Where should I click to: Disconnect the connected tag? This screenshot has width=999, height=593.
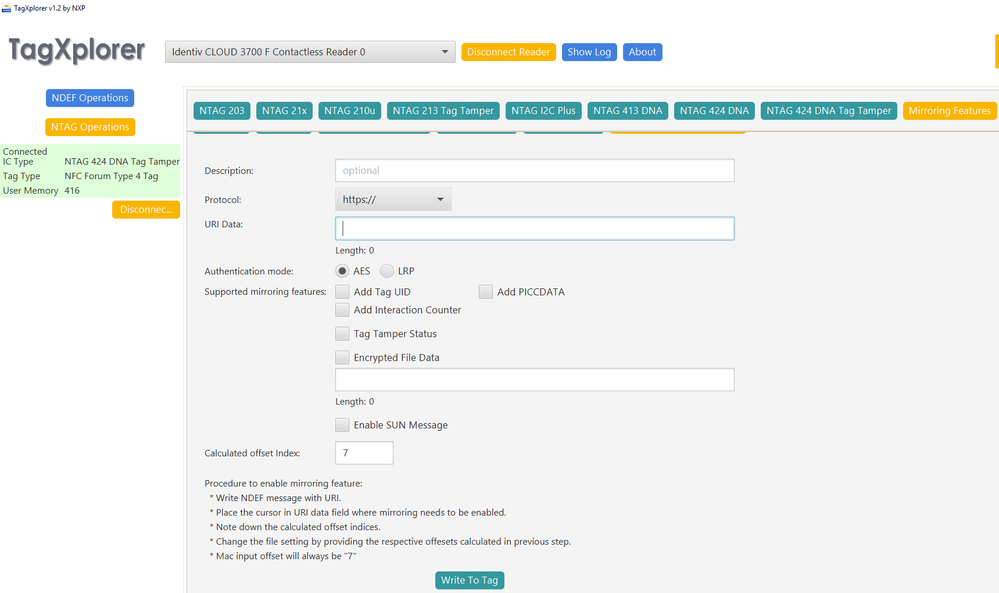pos(146,210)
